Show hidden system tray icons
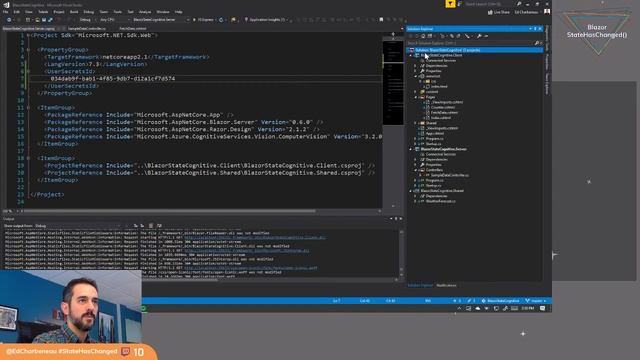 (459, 309)
